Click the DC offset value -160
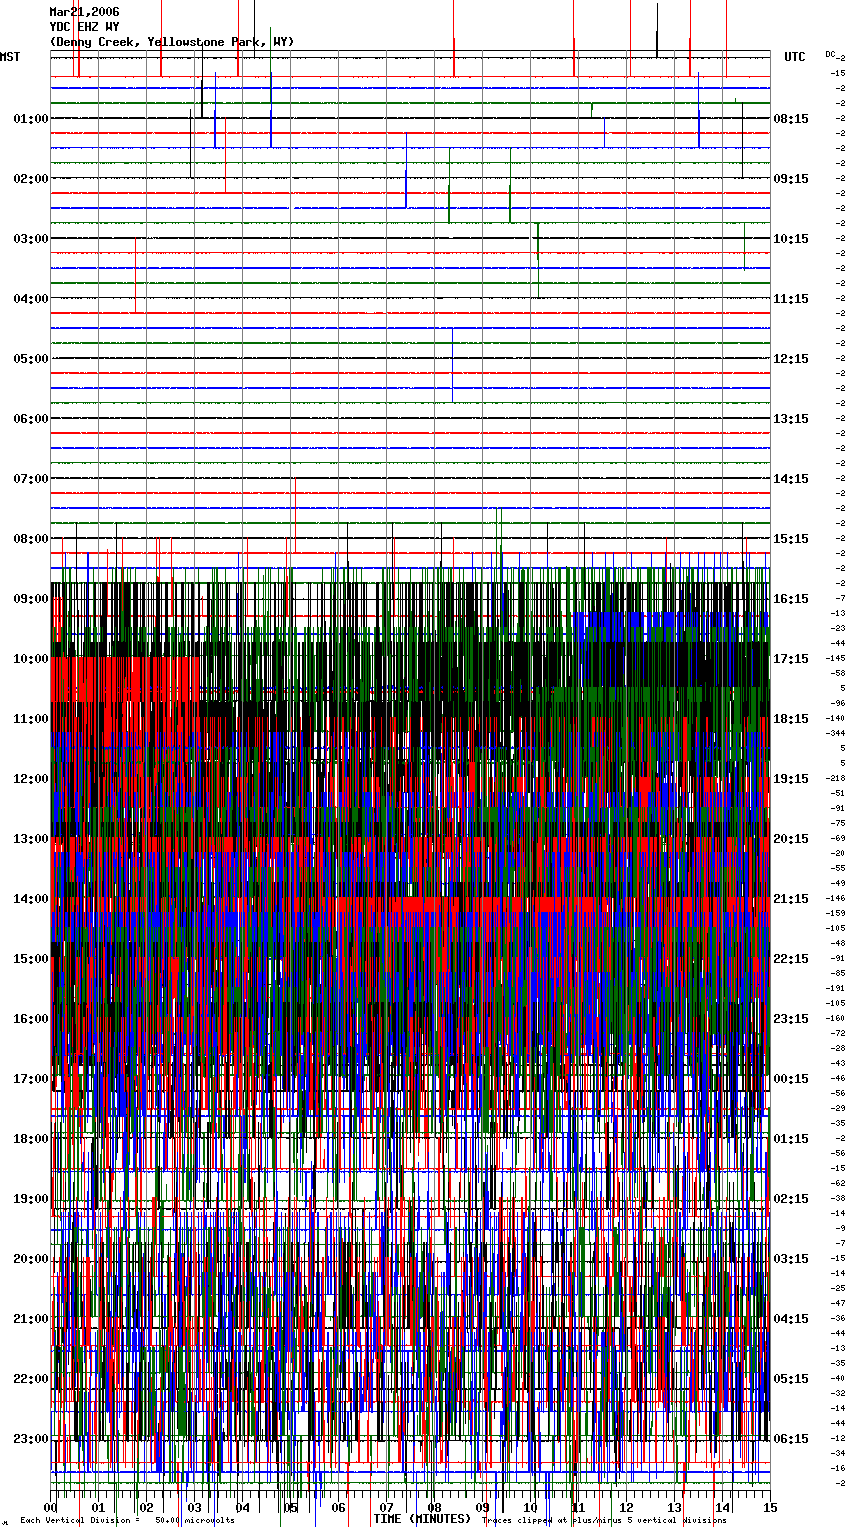 click(835, 1018)
